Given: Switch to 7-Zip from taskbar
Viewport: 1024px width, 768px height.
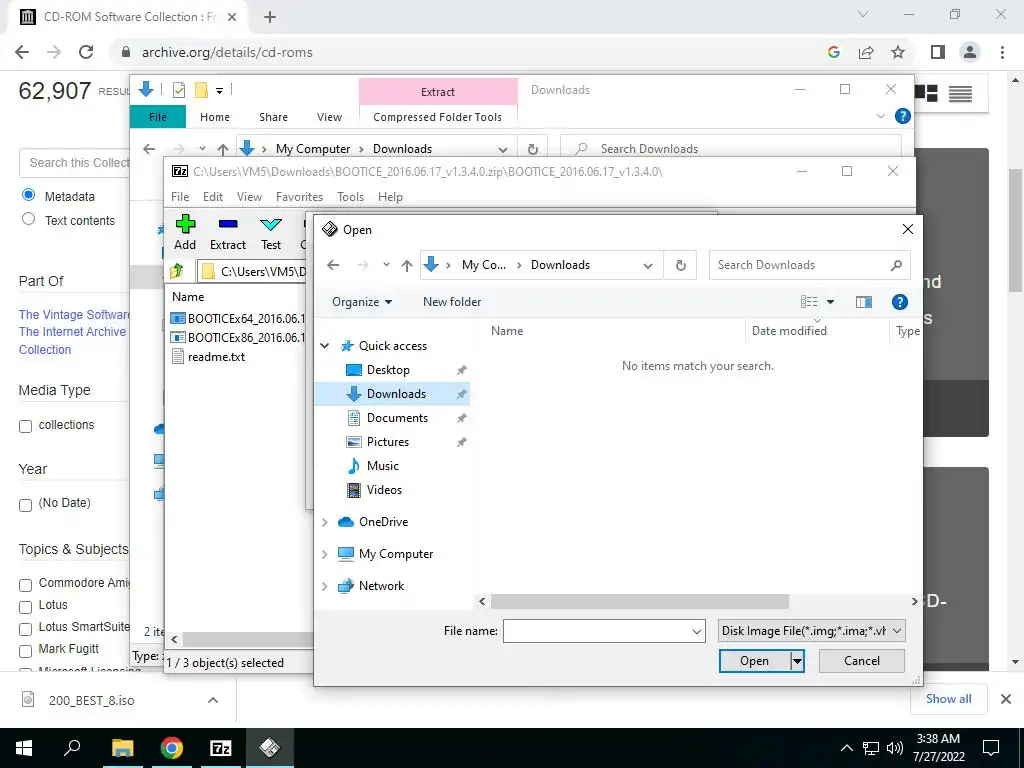Looking at the screenshot, I should tap(220, 748).
